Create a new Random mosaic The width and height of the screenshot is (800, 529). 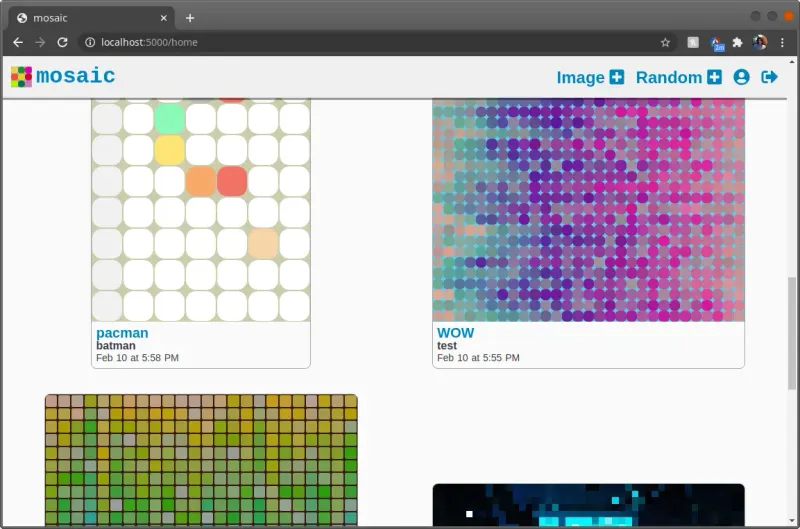click(678, 77)
